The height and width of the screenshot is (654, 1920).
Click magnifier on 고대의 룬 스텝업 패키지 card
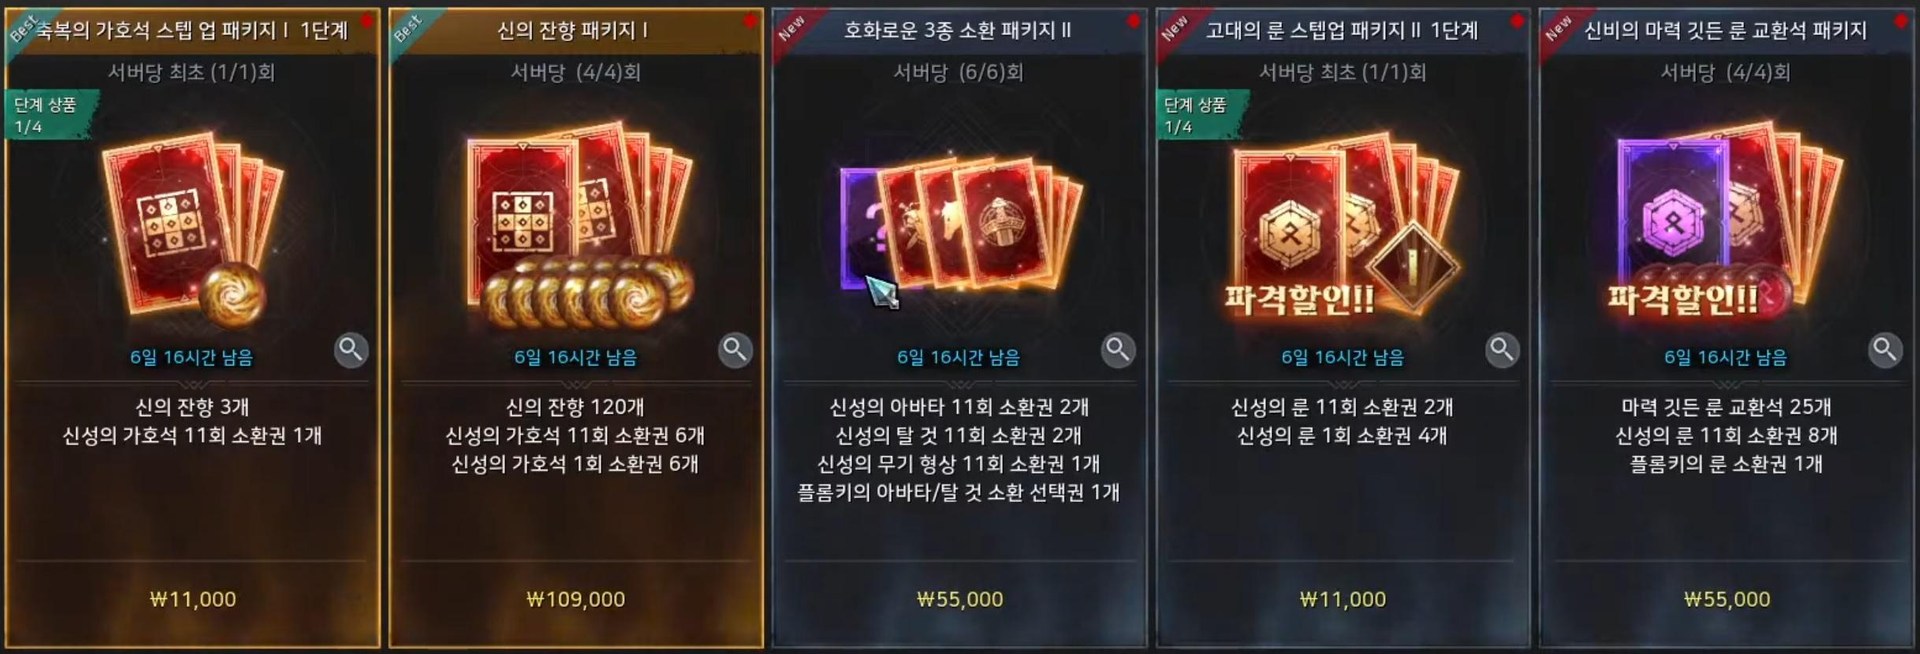1502,350
